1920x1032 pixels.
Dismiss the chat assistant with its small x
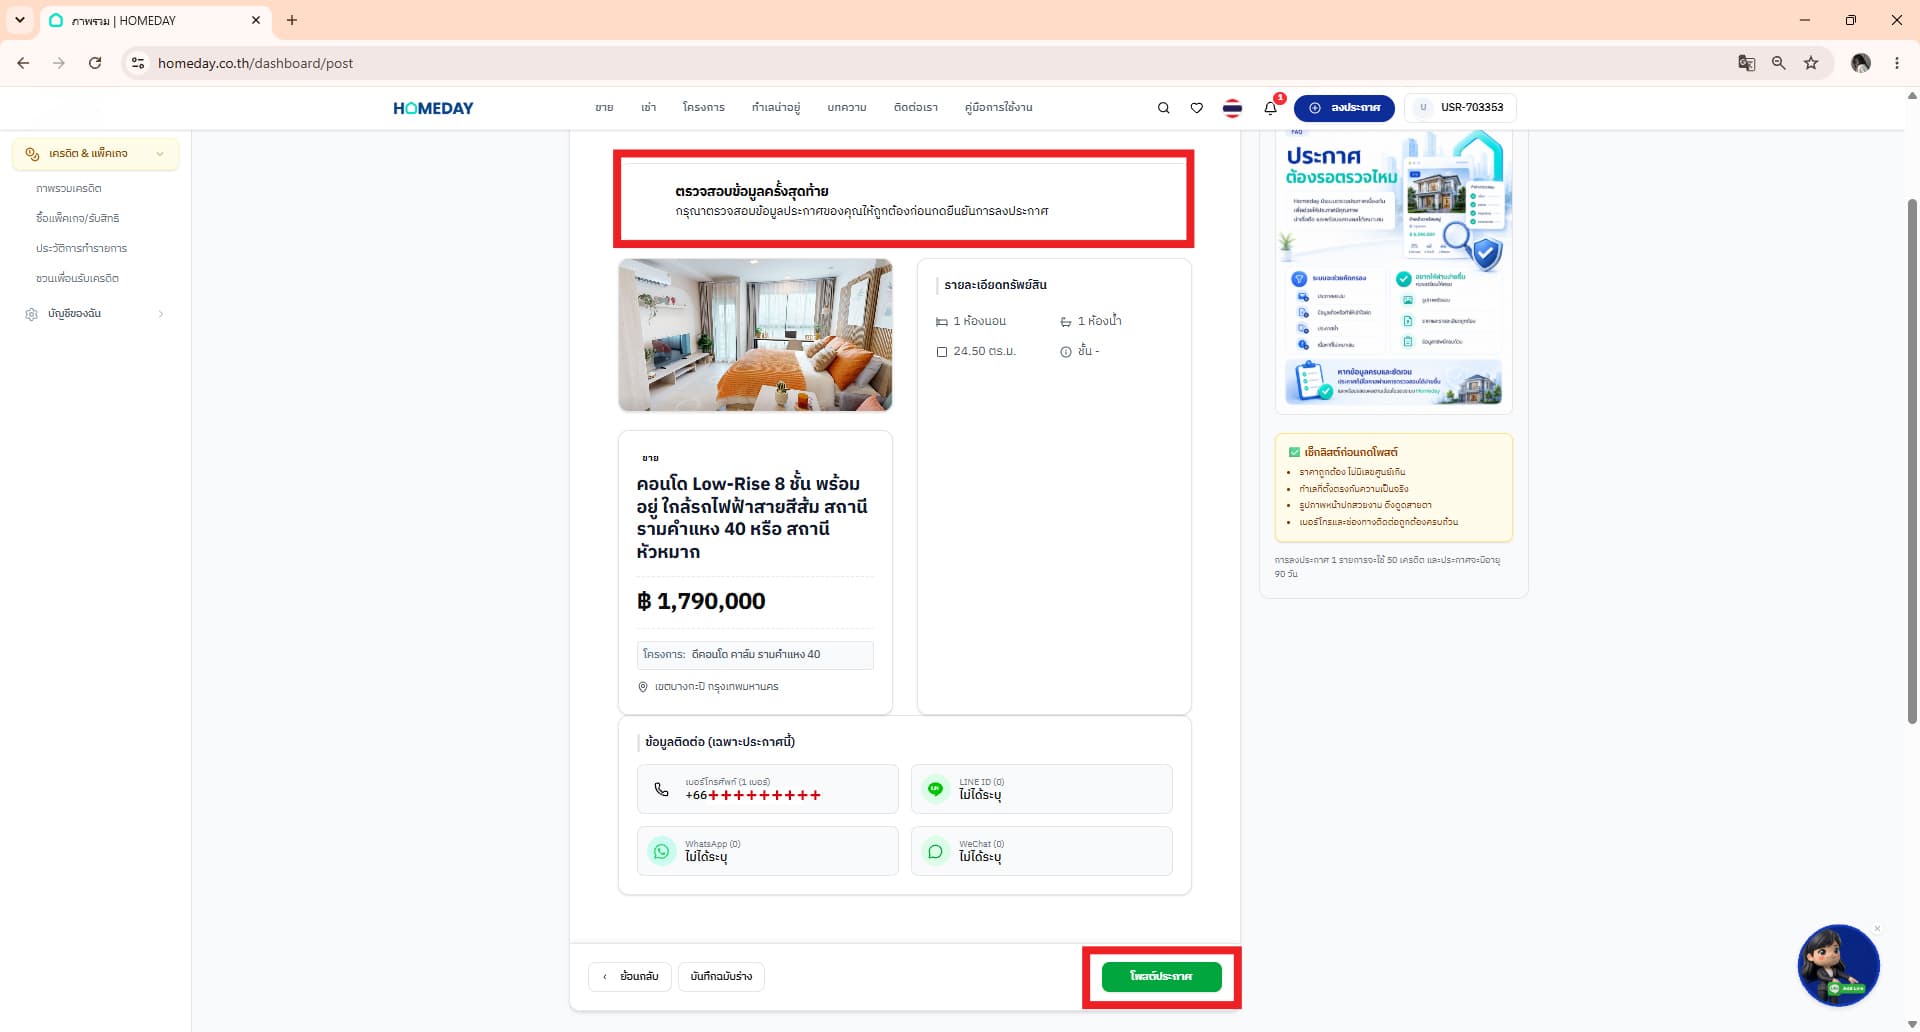tap(1877, 929)
